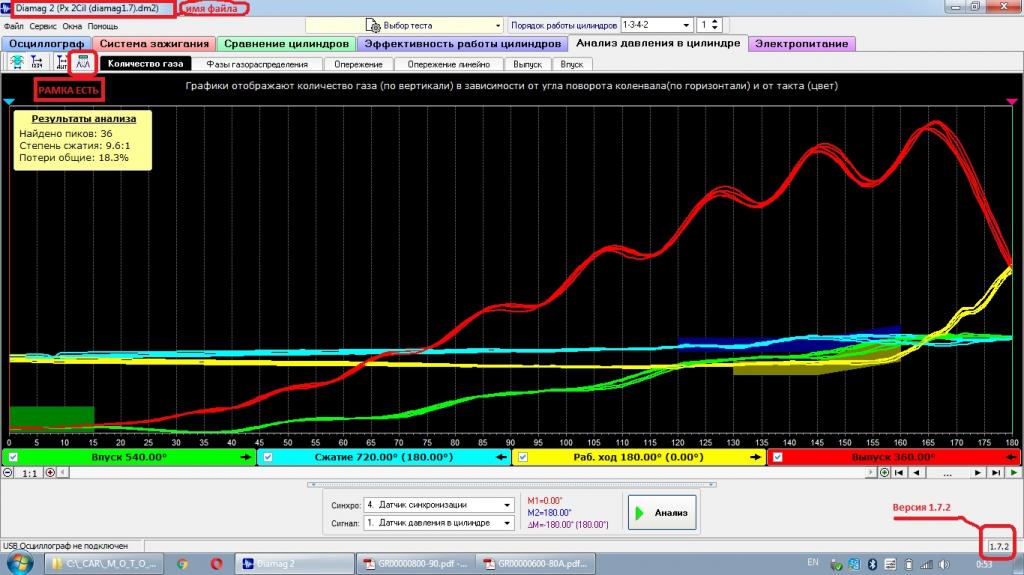Open the Впуск sub-tab

(571, 64)
